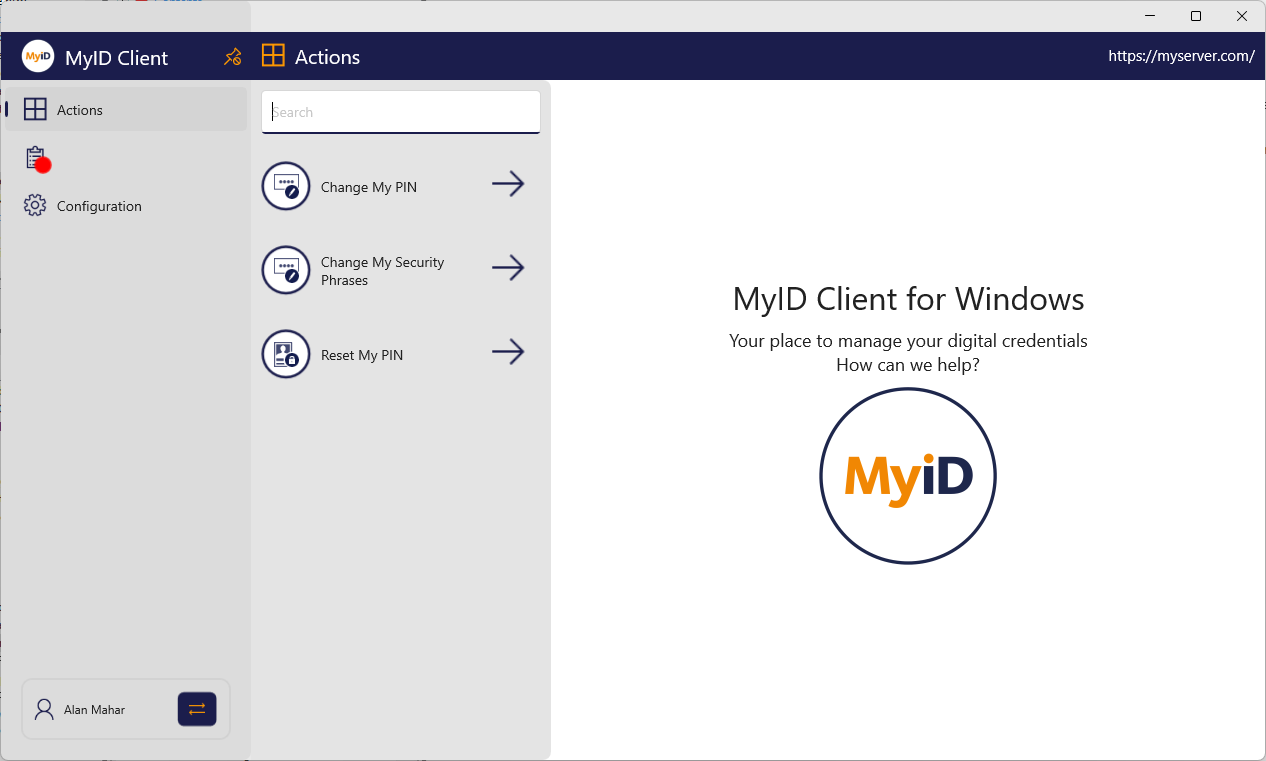Click the large MyID circular logo
This screenshot has width=1266, height=761.
[x=908, y=476]
